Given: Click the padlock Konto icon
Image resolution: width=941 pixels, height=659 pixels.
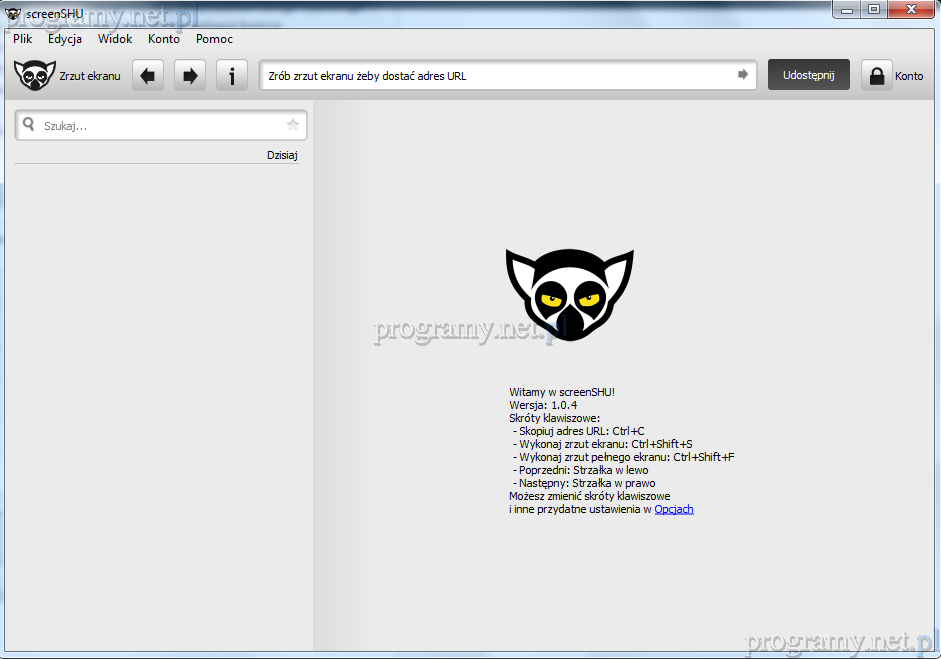Looking at the screenshot, I should point(877,76).
